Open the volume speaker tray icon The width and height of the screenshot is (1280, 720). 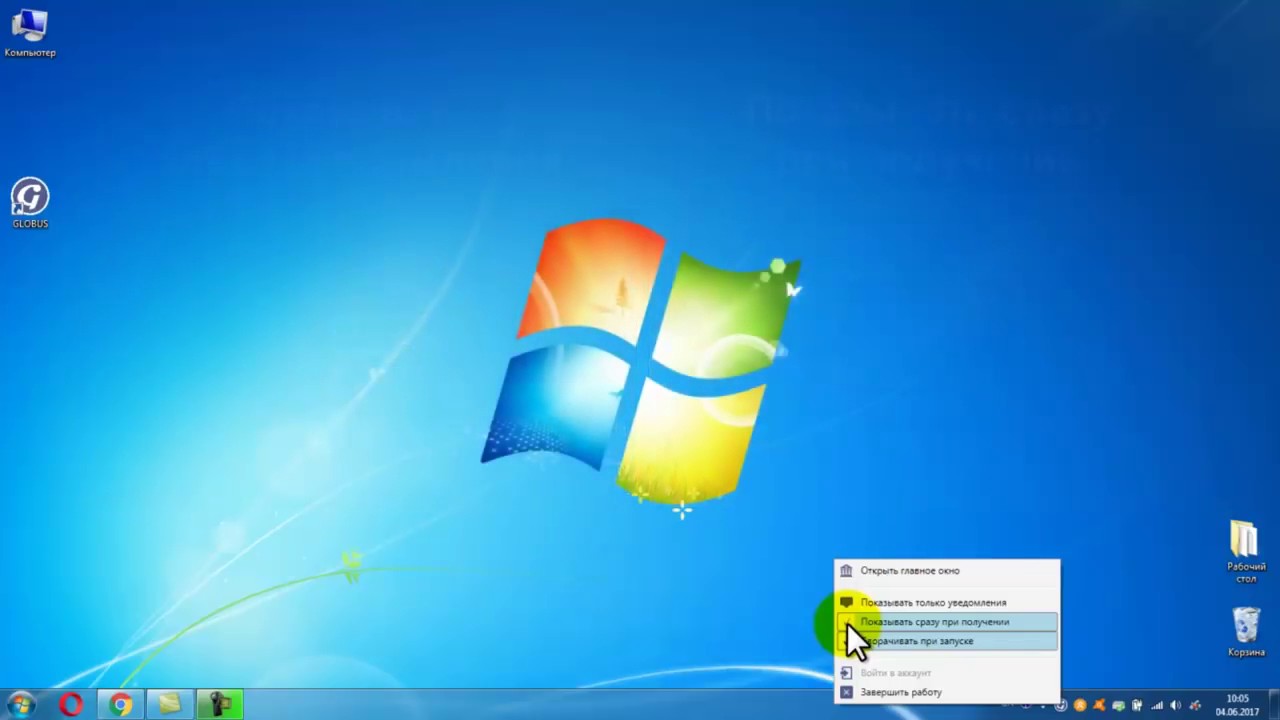click(1175, 705)
